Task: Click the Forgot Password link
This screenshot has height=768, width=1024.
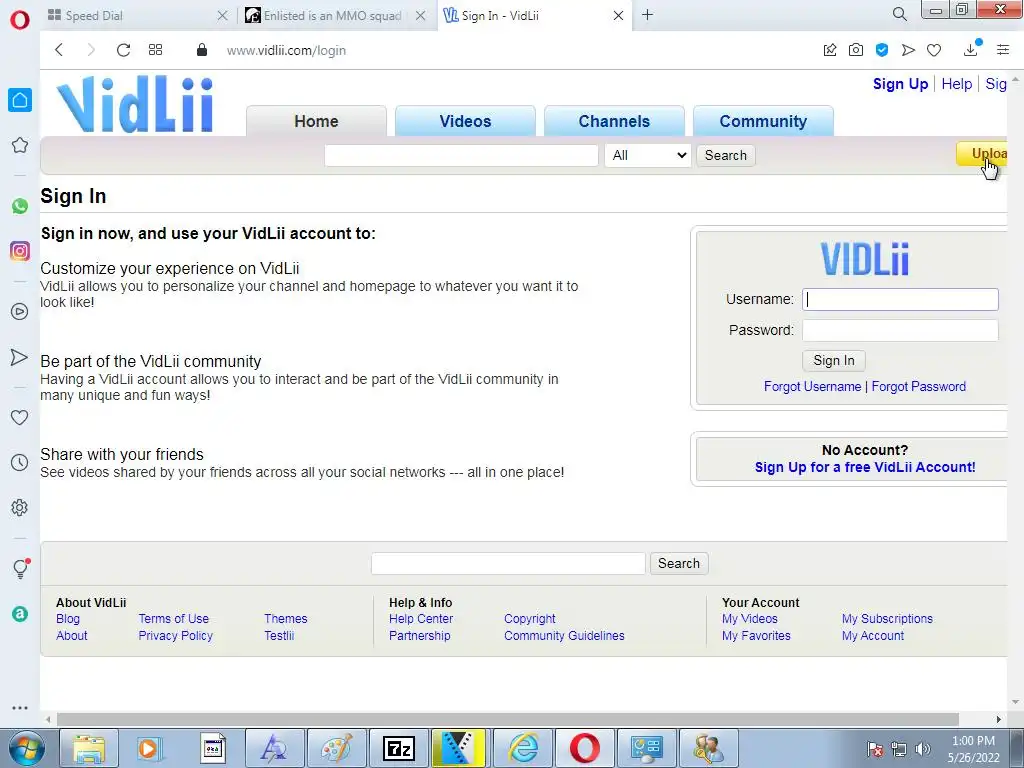Action: point(918,387)
